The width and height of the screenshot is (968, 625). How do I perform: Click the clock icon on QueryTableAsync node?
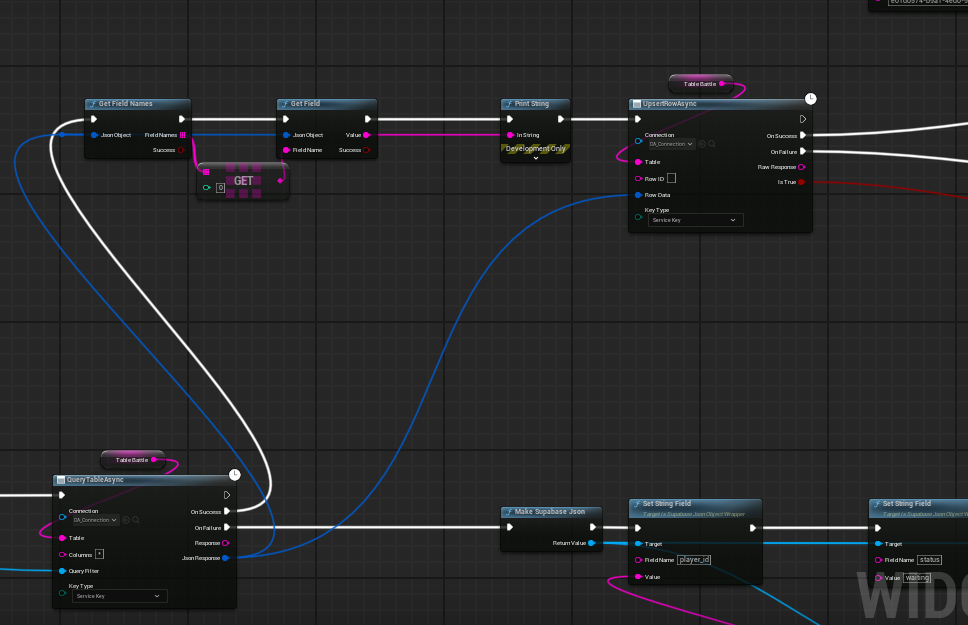click(x=234, y=474)
